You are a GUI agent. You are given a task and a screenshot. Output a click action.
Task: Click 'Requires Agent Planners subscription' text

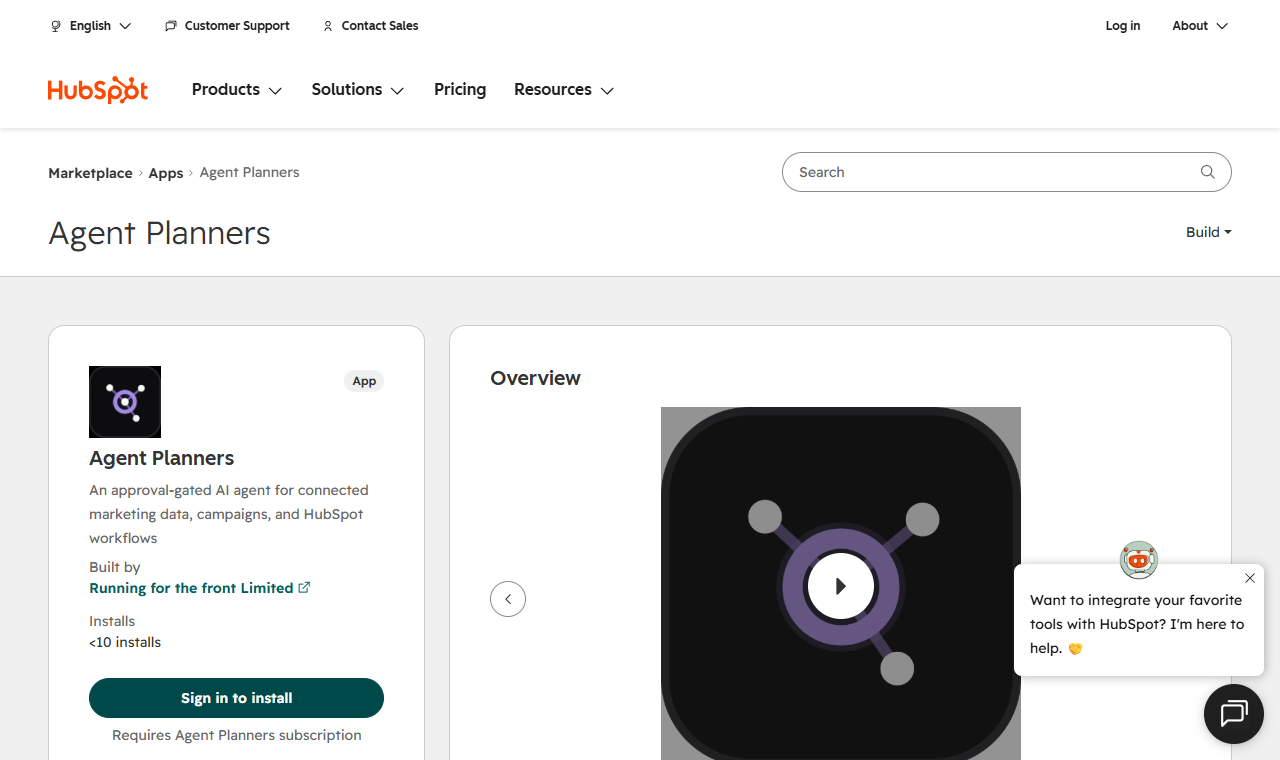[x=237, y=735]
